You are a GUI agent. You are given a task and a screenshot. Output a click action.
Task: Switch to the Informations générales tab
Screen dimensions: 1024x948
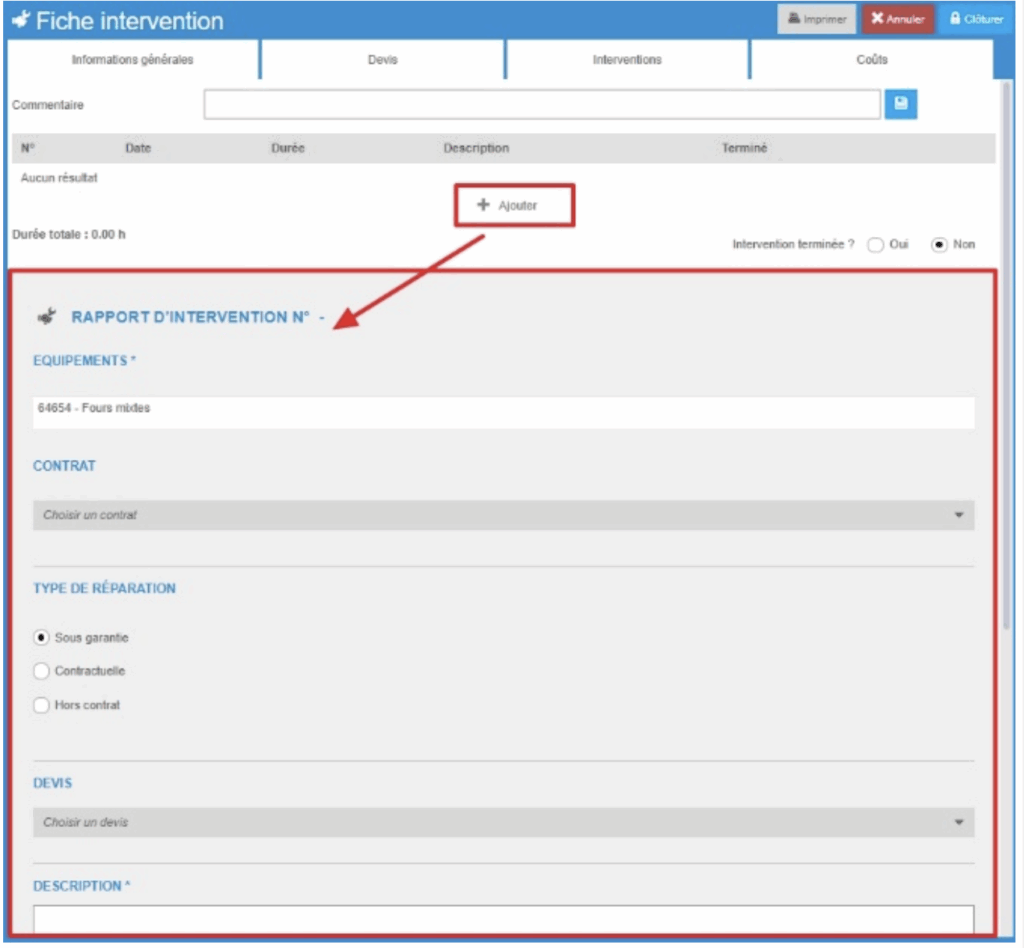click(x=132, y=60)
